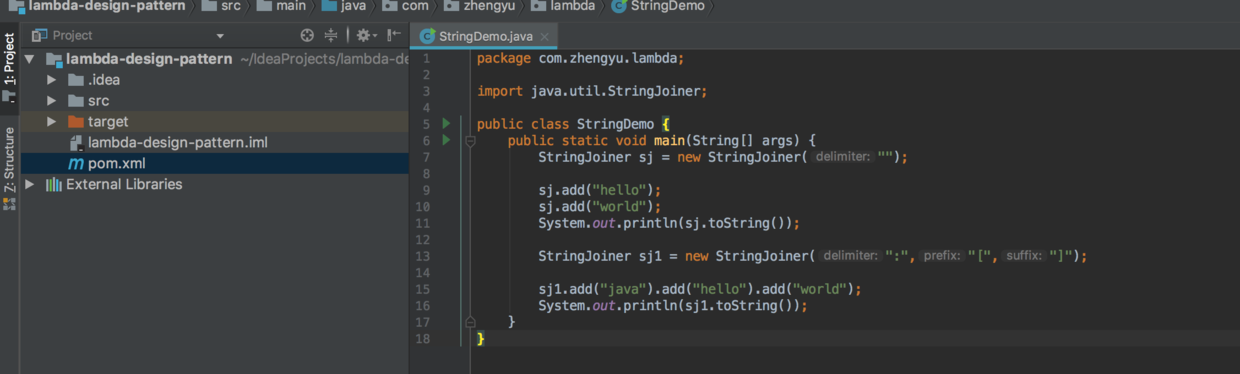1240x374 pixels.
Task: Click the closing fold marker of the main method
Action: tap(469, 322)
